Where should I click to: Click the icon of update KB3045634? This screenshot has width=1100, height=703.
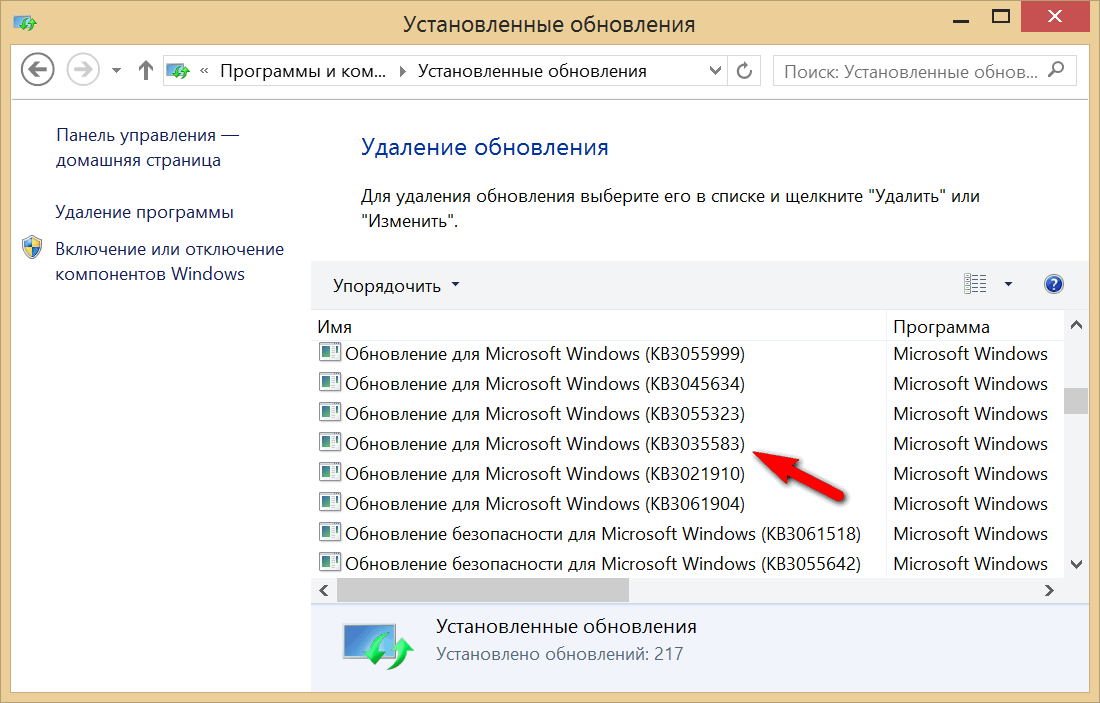pos(330,382)
